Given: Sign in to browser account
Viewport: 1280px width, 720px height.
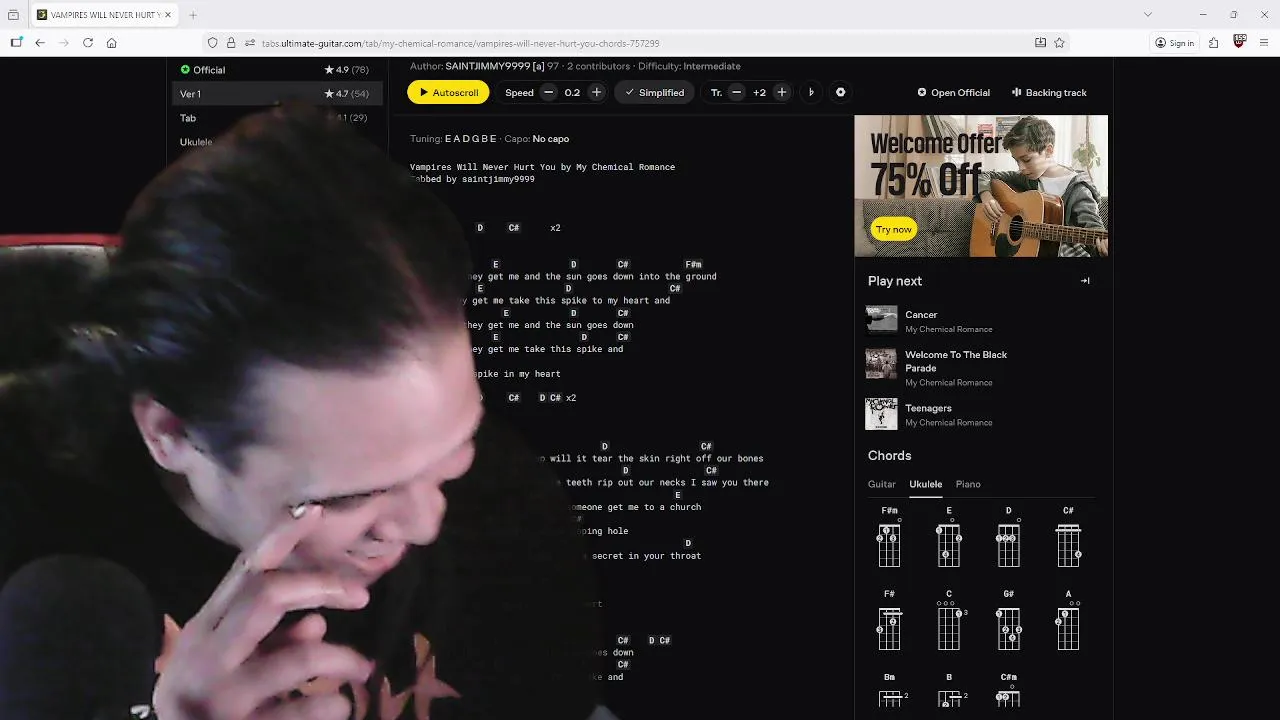Looking at the screenshot, I should tap(1174, 43).
